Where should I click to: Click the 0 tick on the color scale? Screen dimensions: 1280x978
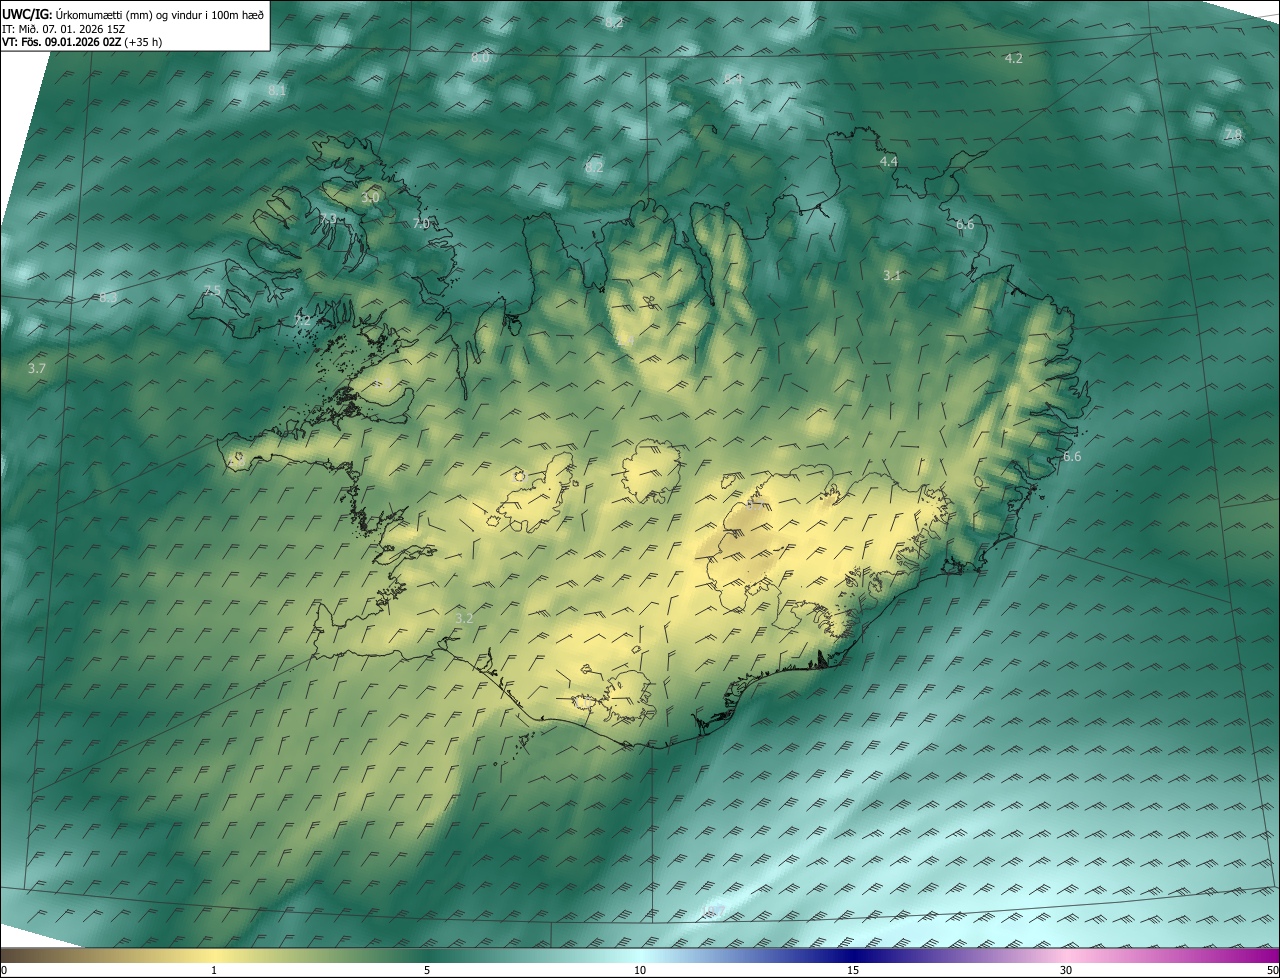point(4,970)
